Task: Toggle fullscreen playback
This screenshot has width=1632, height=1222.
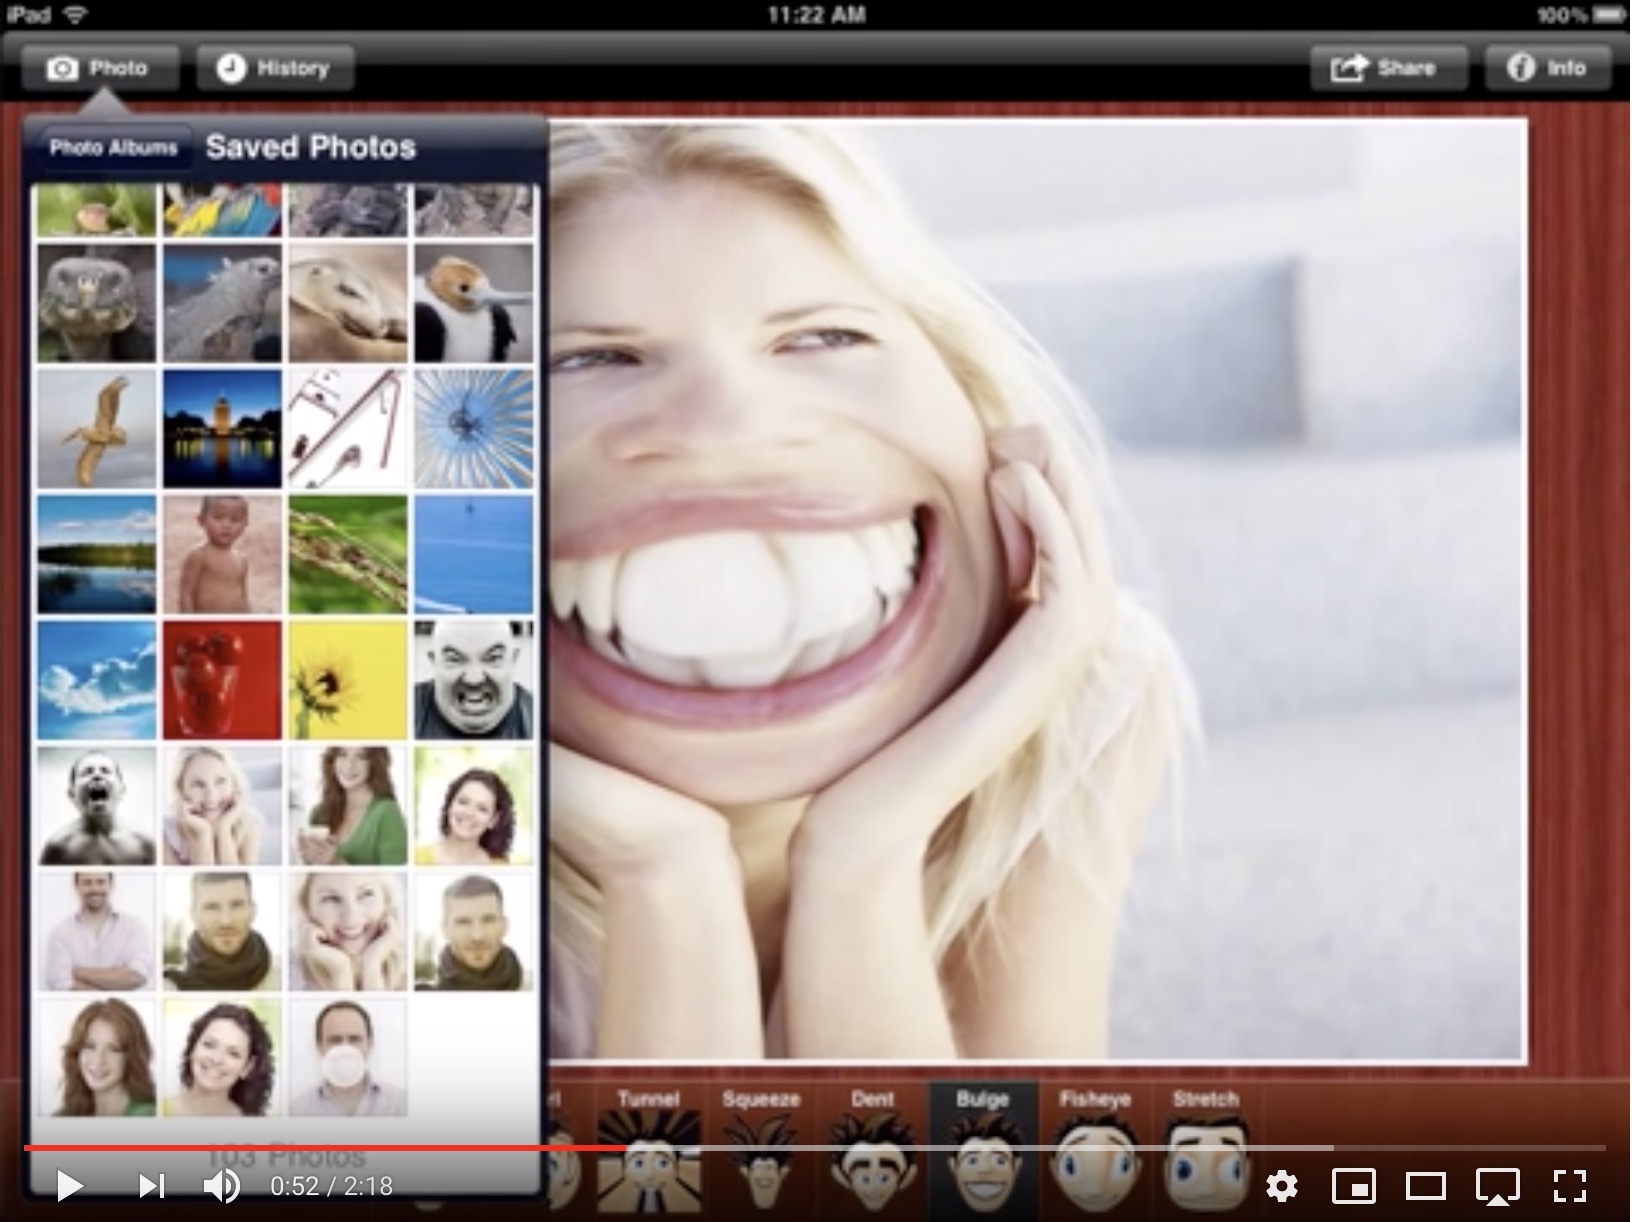Action: [x=1570, y=1187]
